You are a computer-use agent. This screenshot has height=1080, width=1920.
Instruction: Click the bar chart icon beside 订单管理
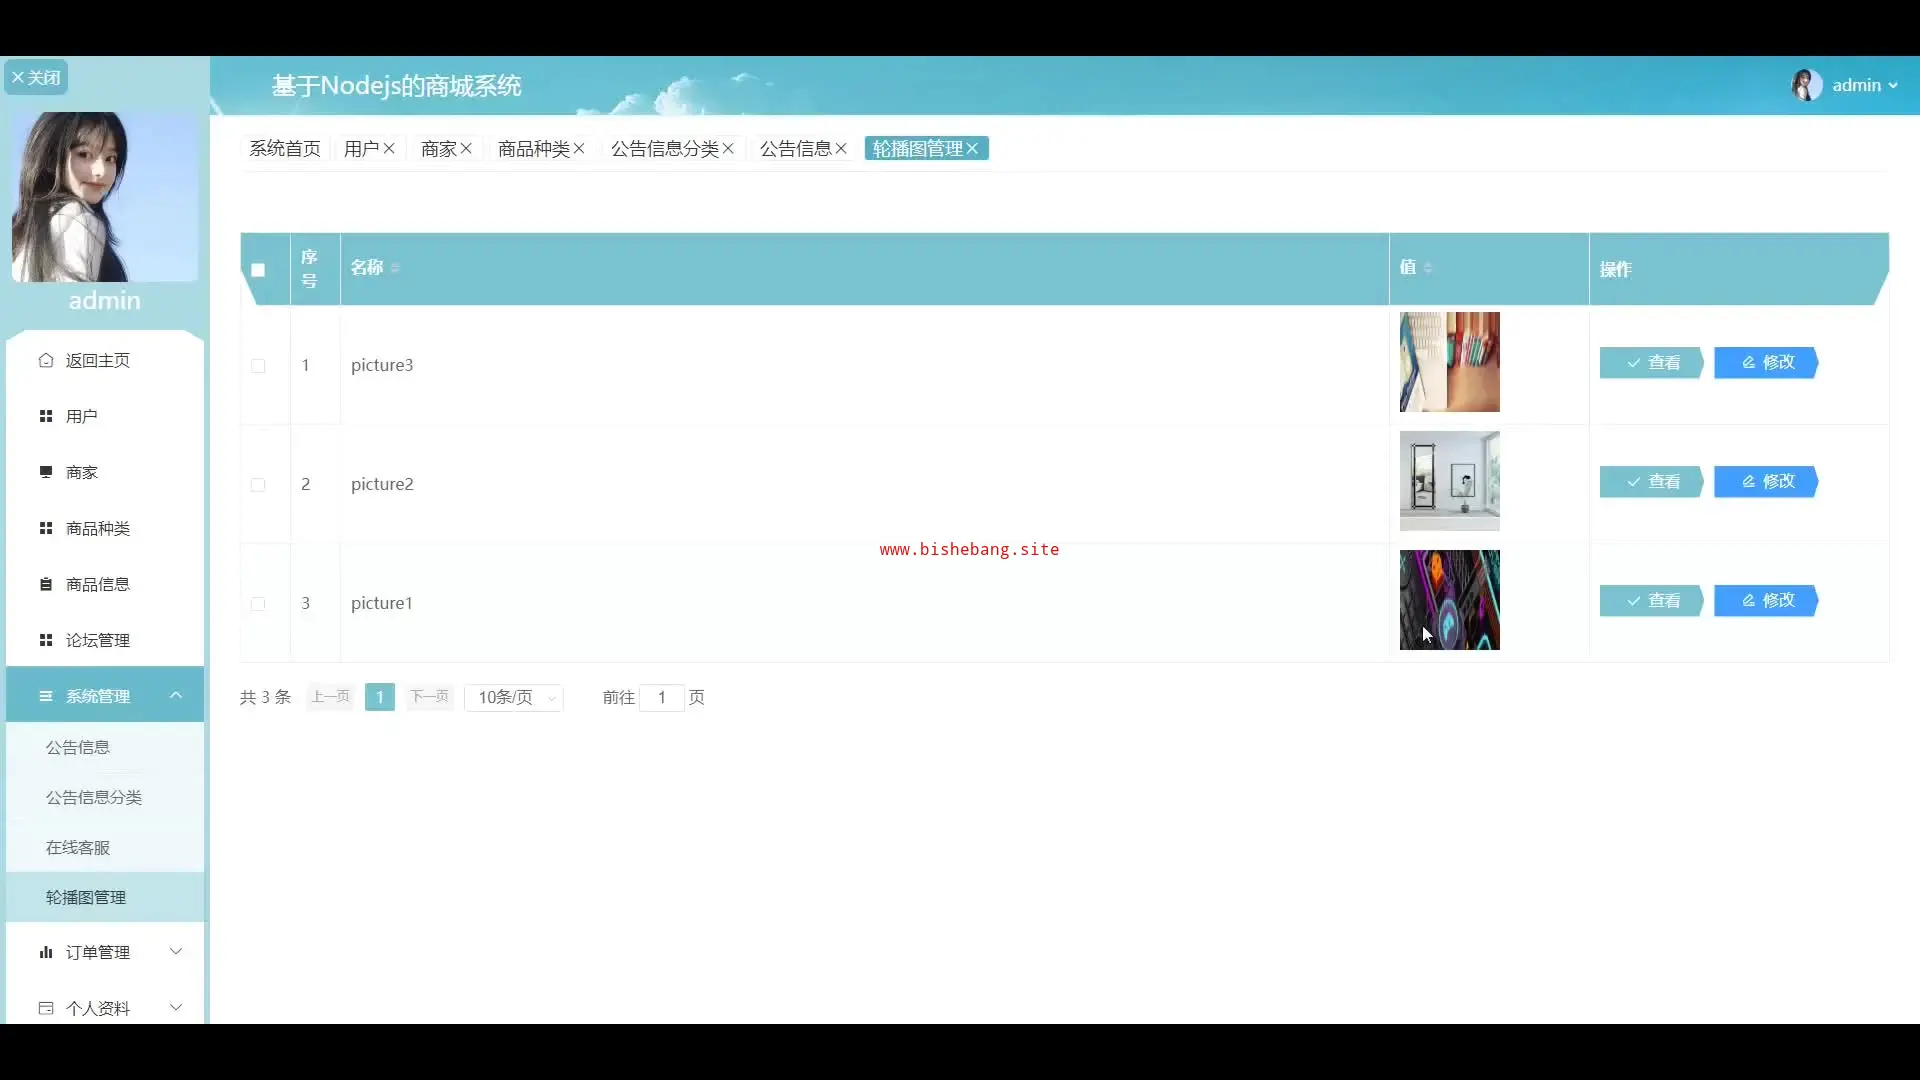46,952
